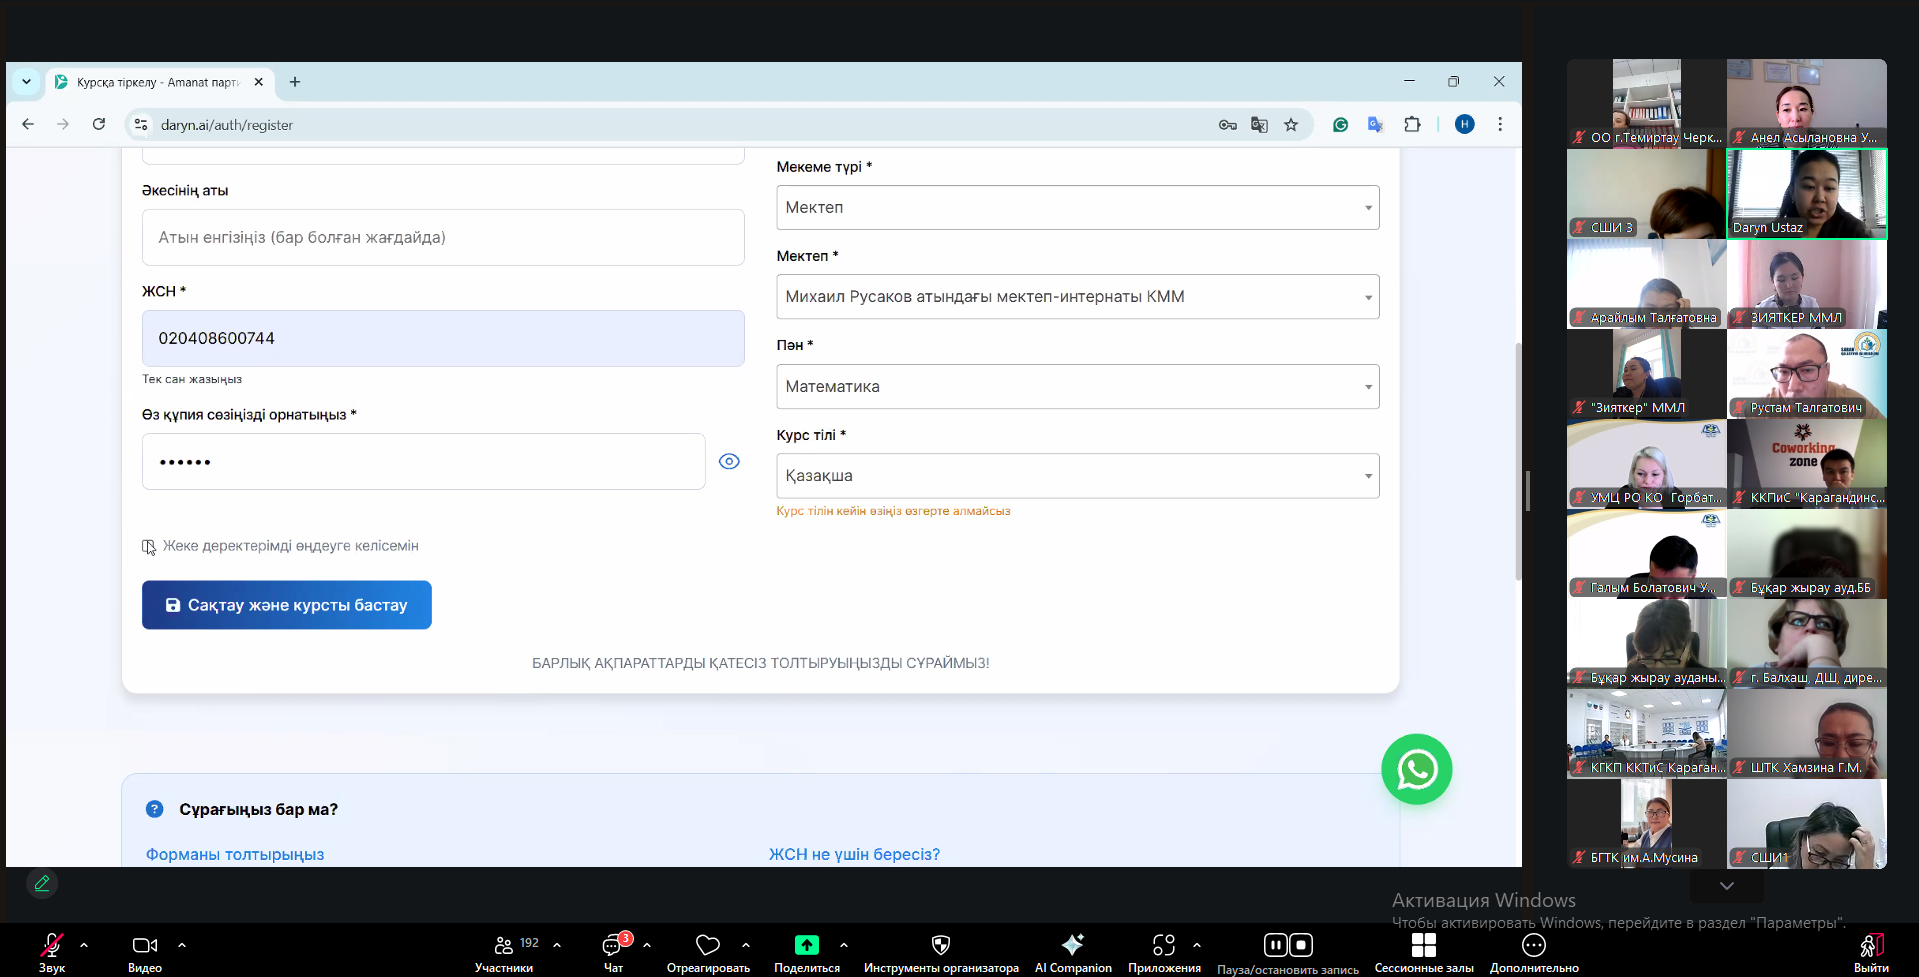Open host tools shield icon
1919x977 pixels.
pyautogui.click(x=940, y=945)
